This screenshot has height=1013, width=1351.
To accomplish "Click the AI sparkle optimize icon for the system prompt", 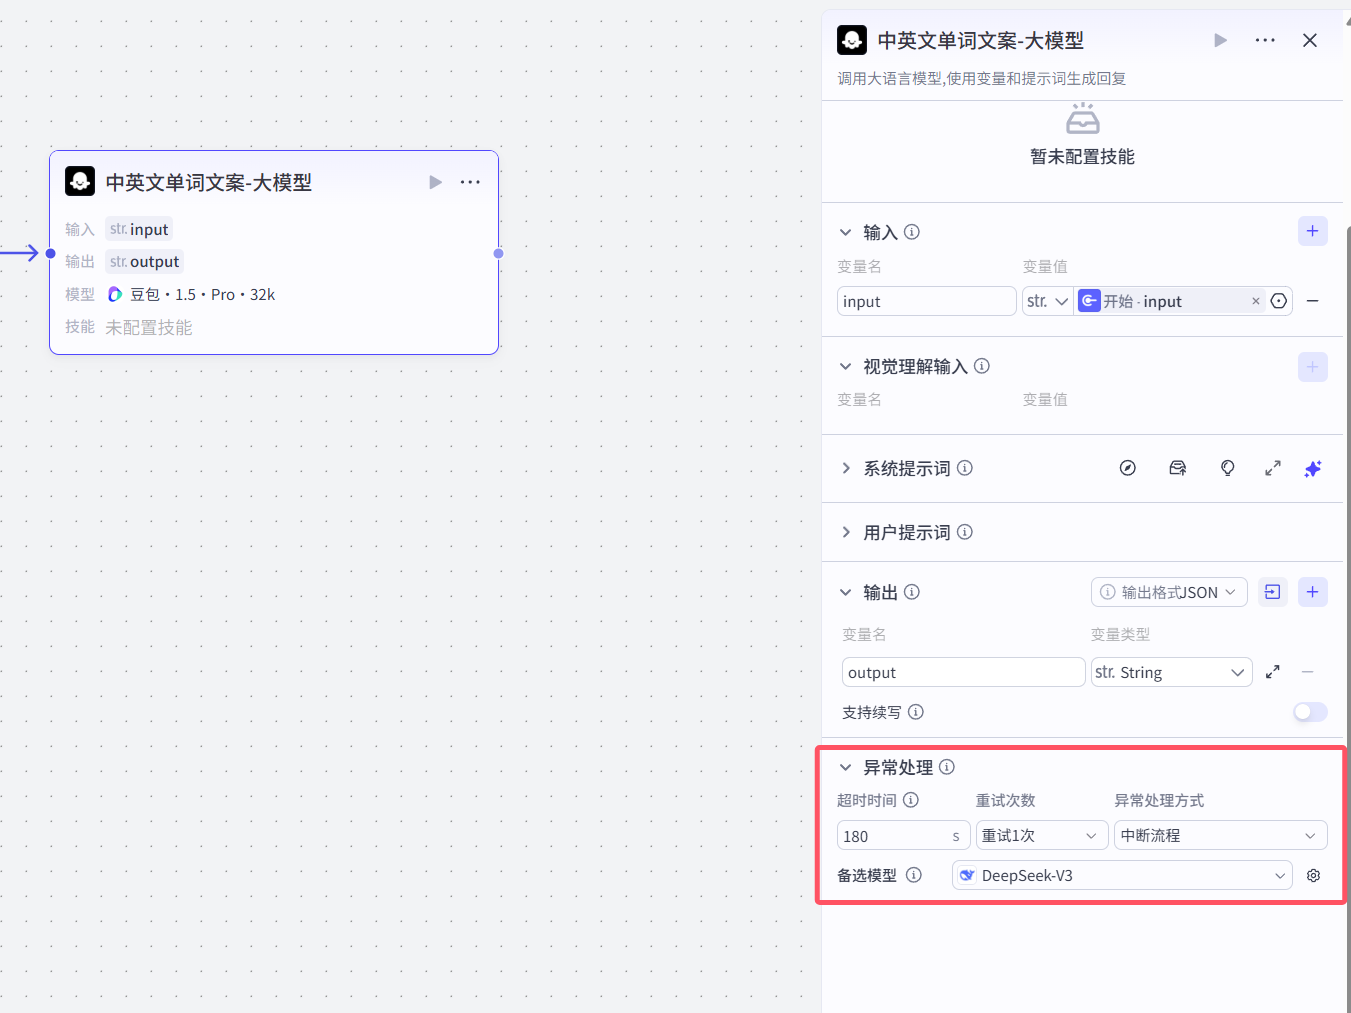I will click(x=1313, y=468).
